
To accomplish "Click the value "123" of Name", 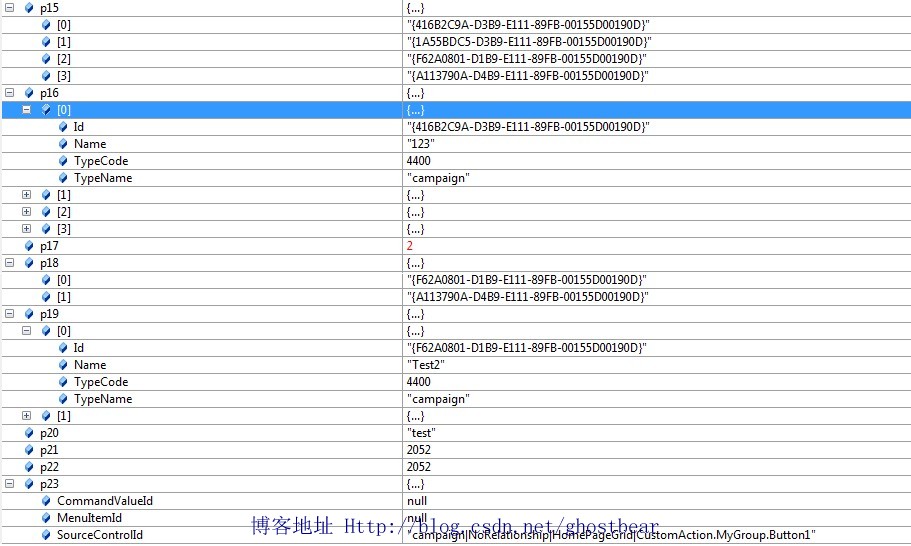I will pos(421,144).
